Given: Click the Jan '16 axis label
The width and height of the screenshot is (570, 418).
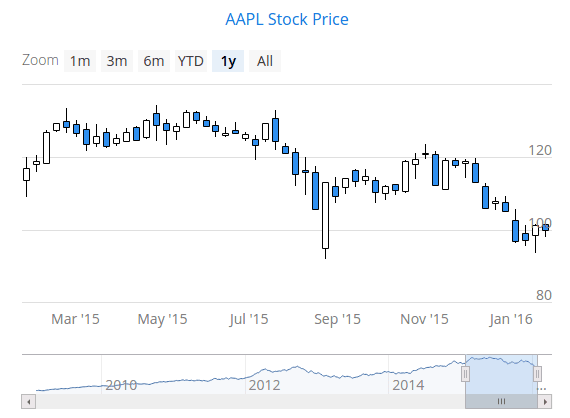Looking at the screenshot, I should pyautogui.click(x=511, y=319).
